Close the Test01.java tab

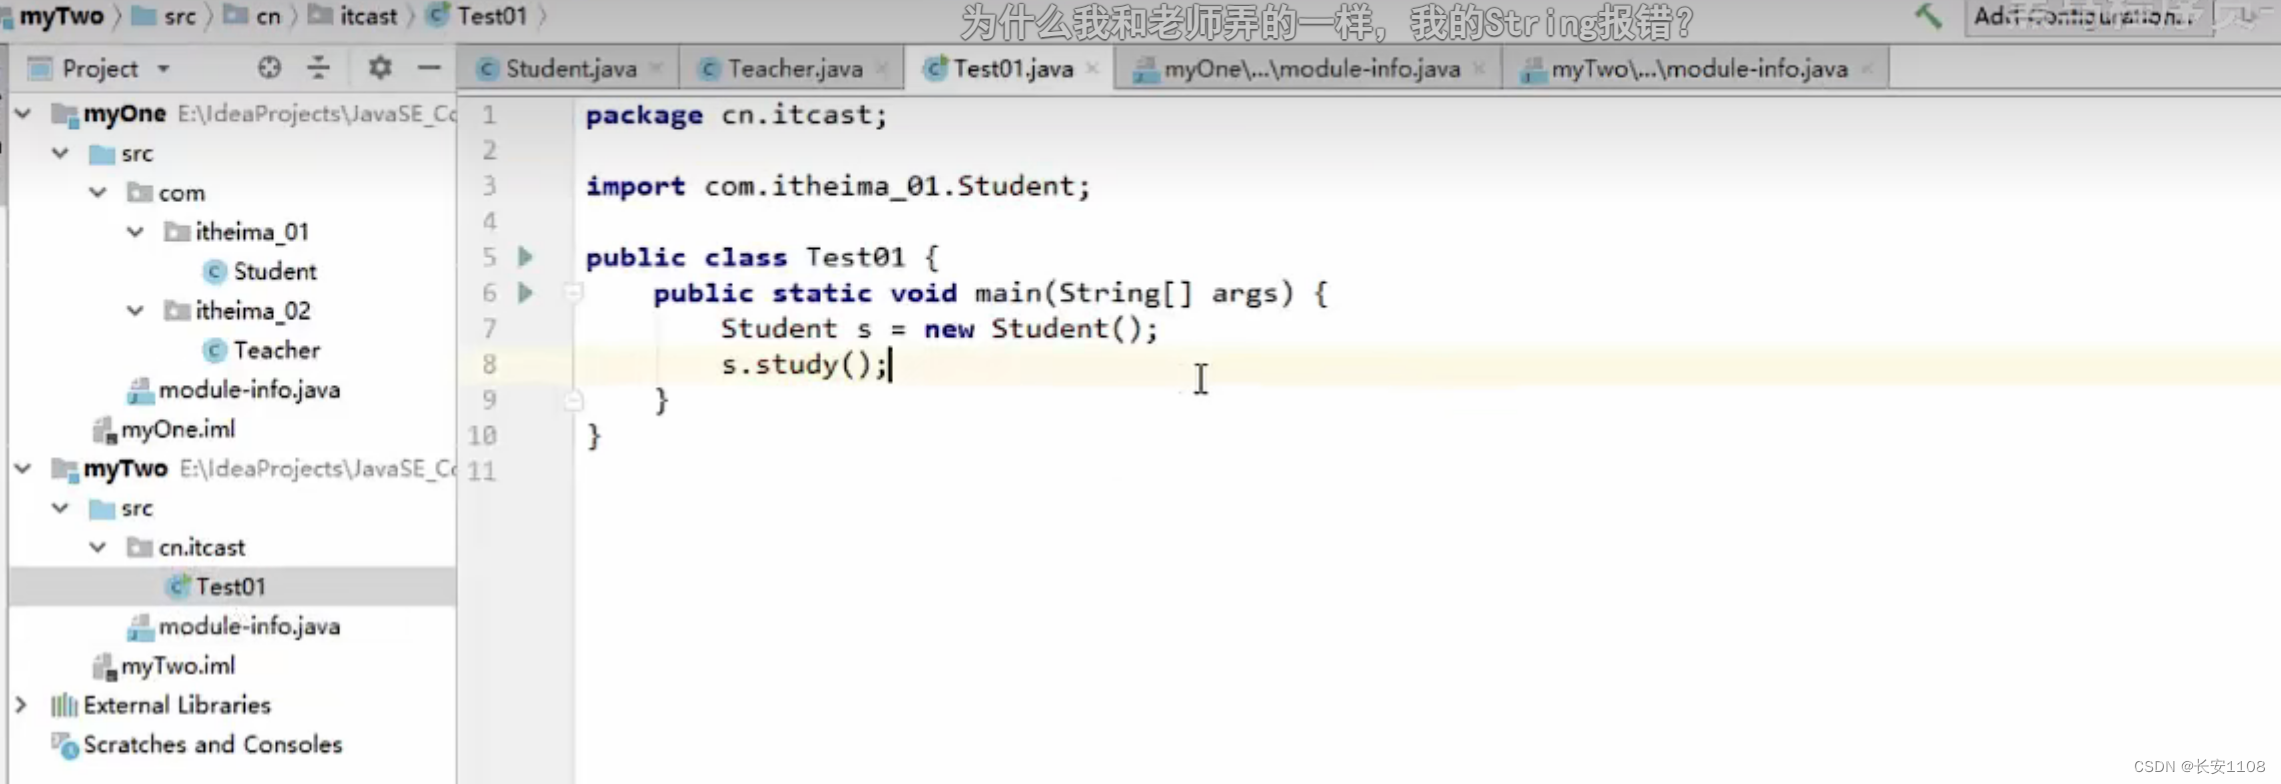coord(1092,68)
